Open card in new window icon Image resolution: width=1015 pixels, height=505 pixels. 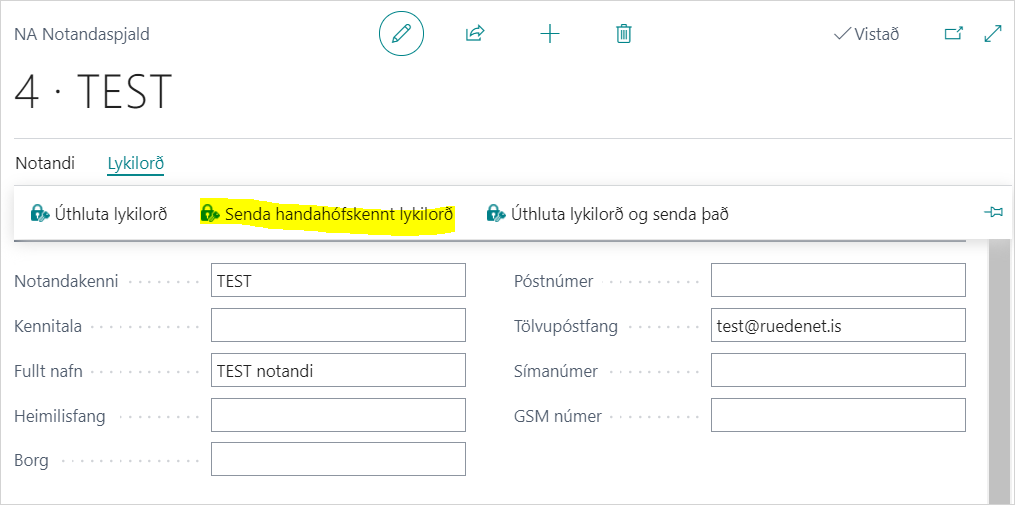[x=953, y=34]
